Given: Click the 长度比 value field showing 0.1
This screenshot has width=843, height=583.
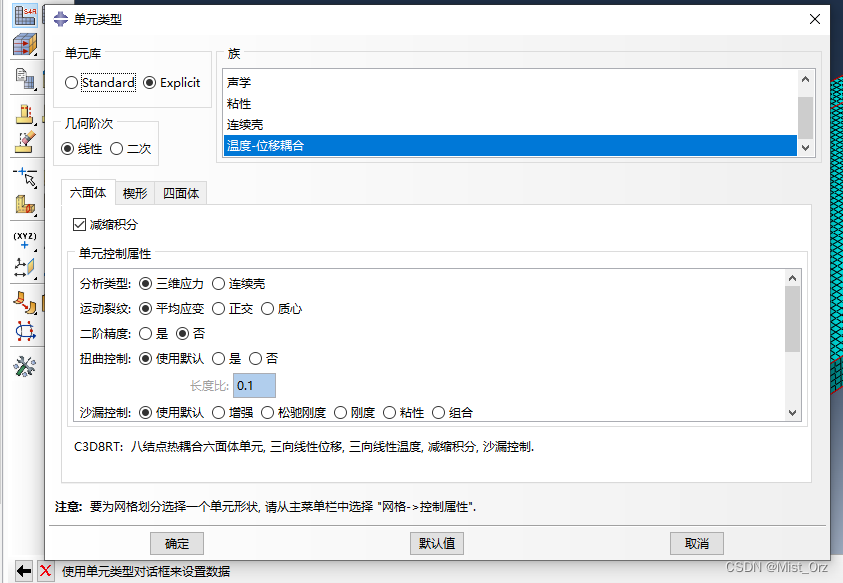Looking at the screenshot, I should coord(253,385).
